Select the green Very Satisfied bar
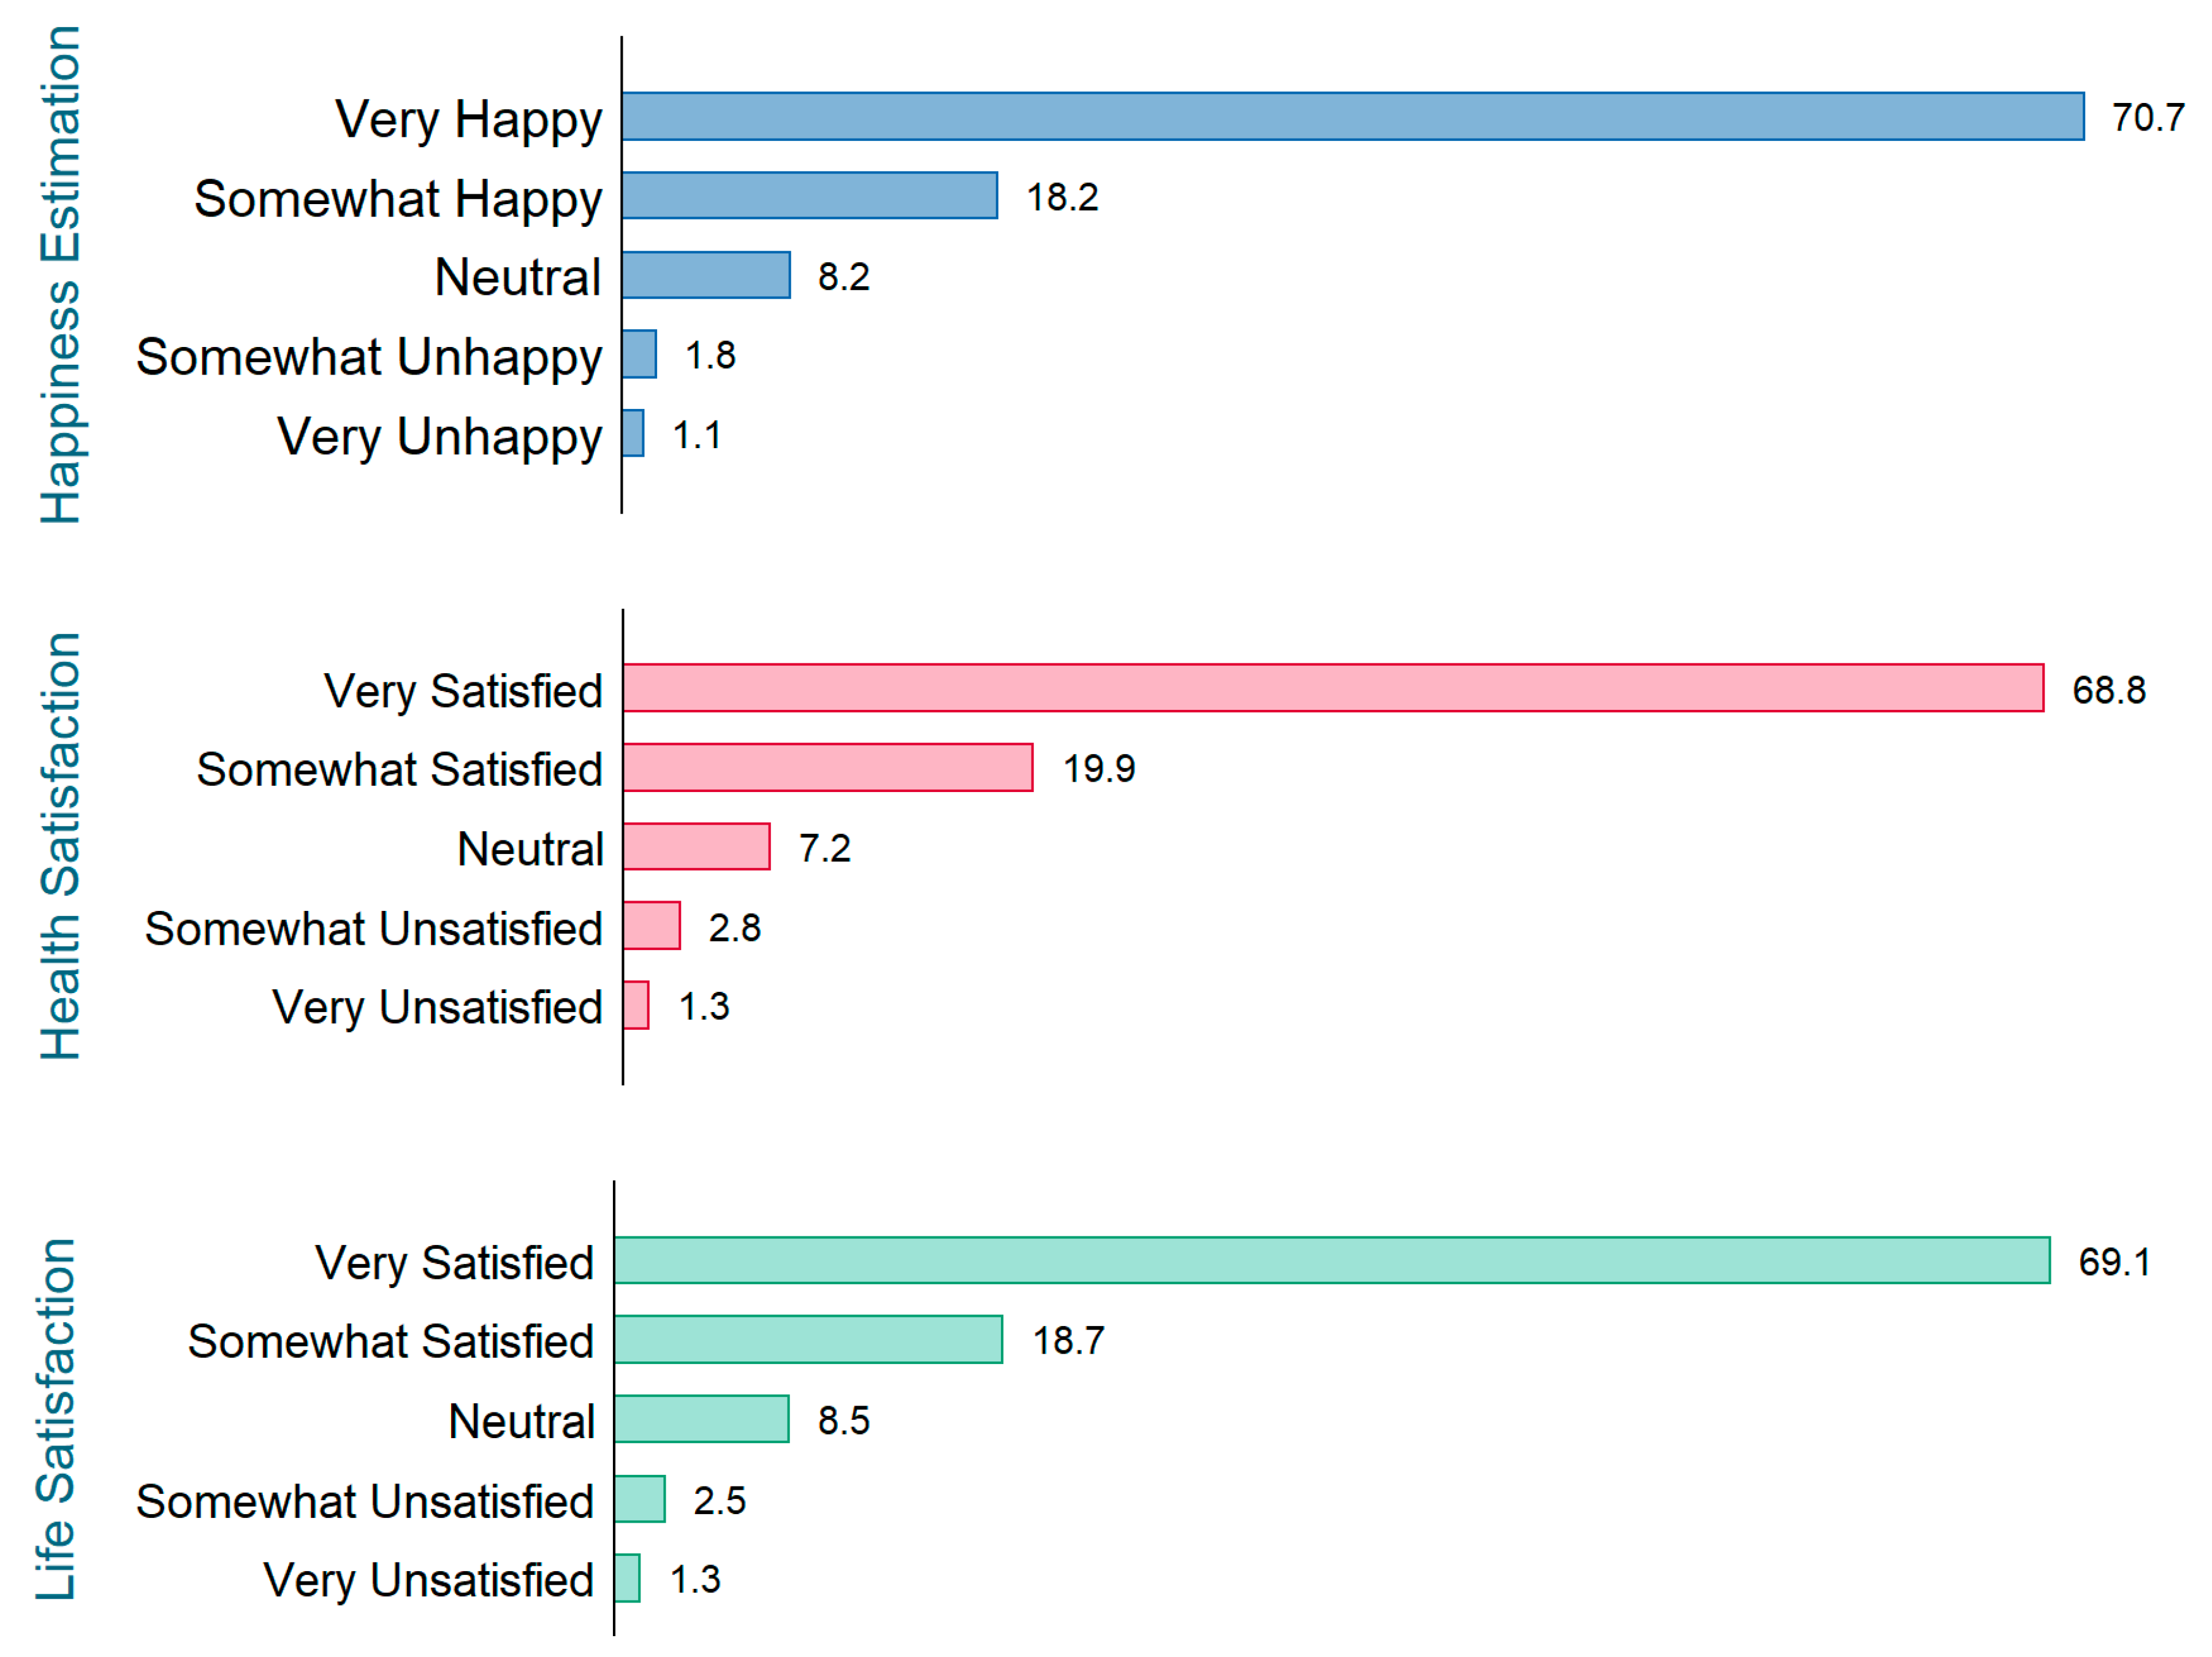Screen dimensions: 2212x1657 click(x=1331, y=1260)
